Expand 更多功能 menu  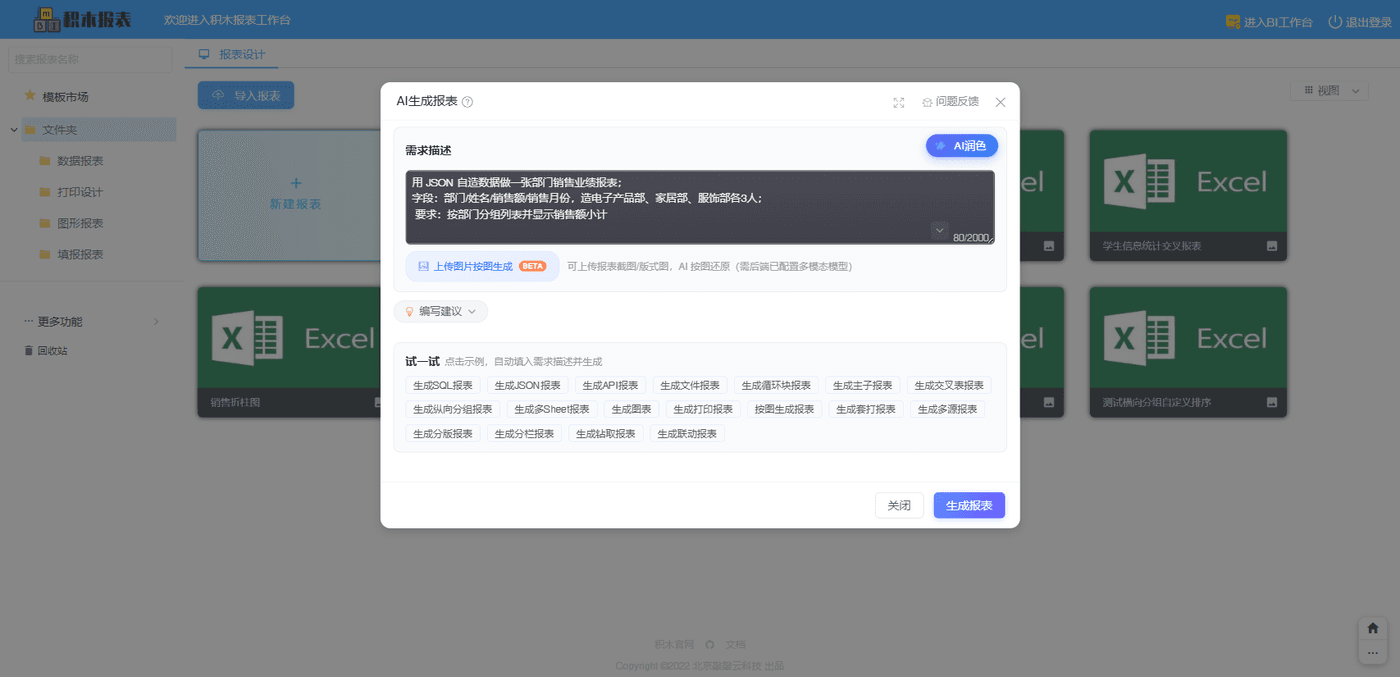pos(92,321)
